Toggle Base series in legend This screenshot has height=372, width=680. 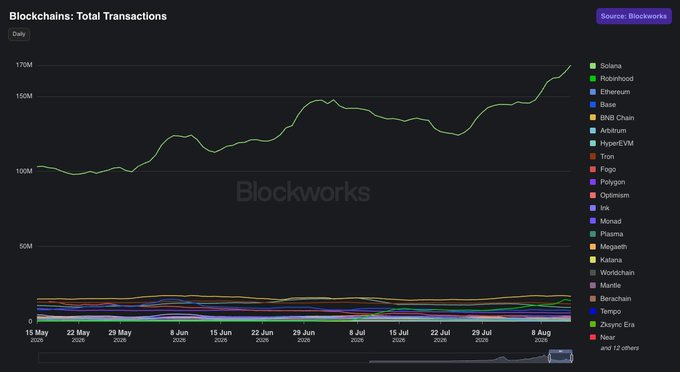click(x=603, y=104)
